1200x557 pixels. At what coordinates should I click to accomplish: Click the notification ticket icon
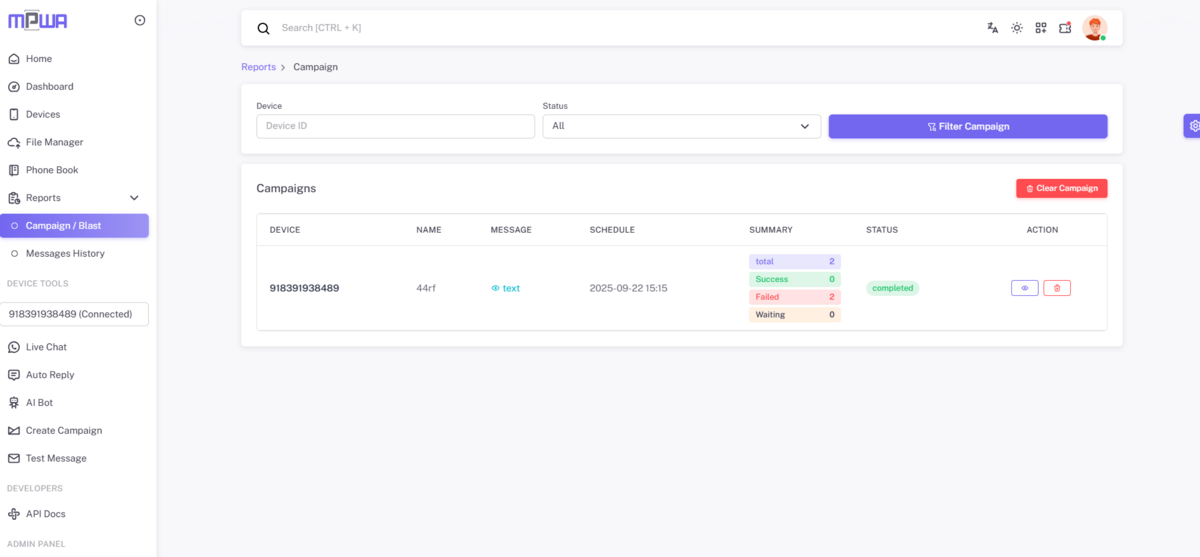click(x=1065, y=28)
